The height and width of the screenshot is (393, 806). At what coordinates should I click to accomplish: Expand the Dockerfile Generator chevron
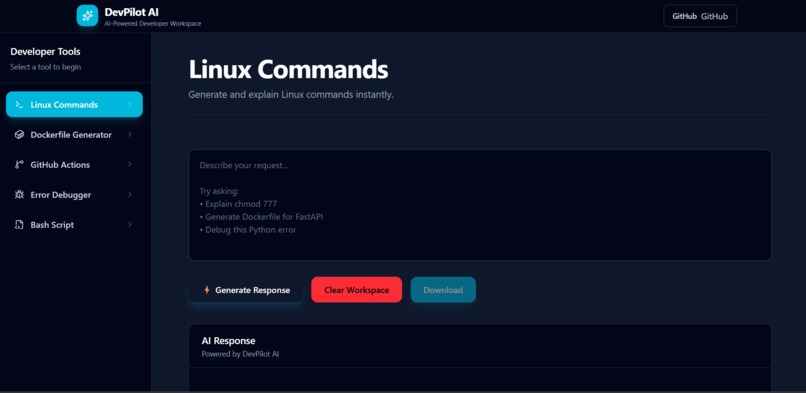130,135
